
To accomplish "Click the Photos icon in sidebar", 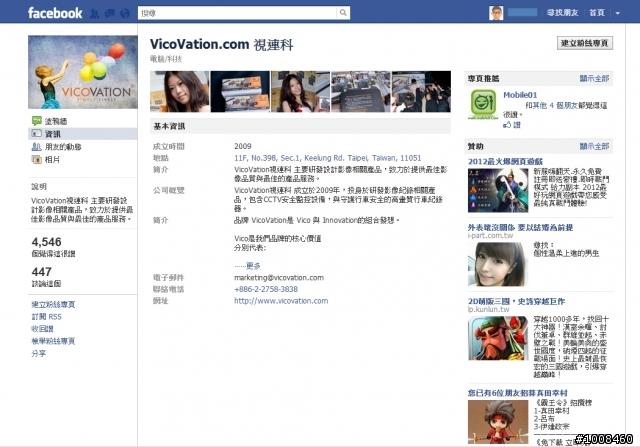I will click(x=36, y=160).
